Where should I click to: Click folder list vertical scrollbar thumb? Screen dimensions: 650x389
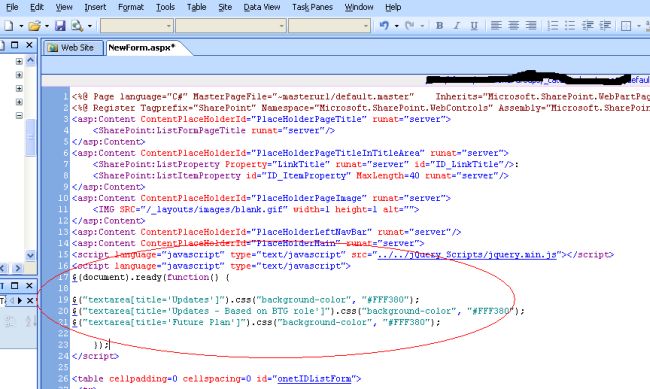coord(30,138)
